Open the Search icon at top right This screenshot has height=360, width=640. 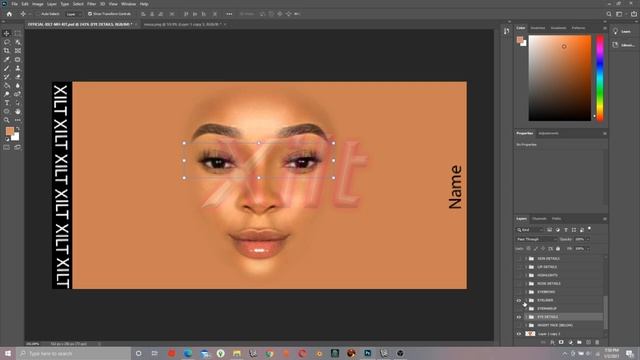click(609, 14)
